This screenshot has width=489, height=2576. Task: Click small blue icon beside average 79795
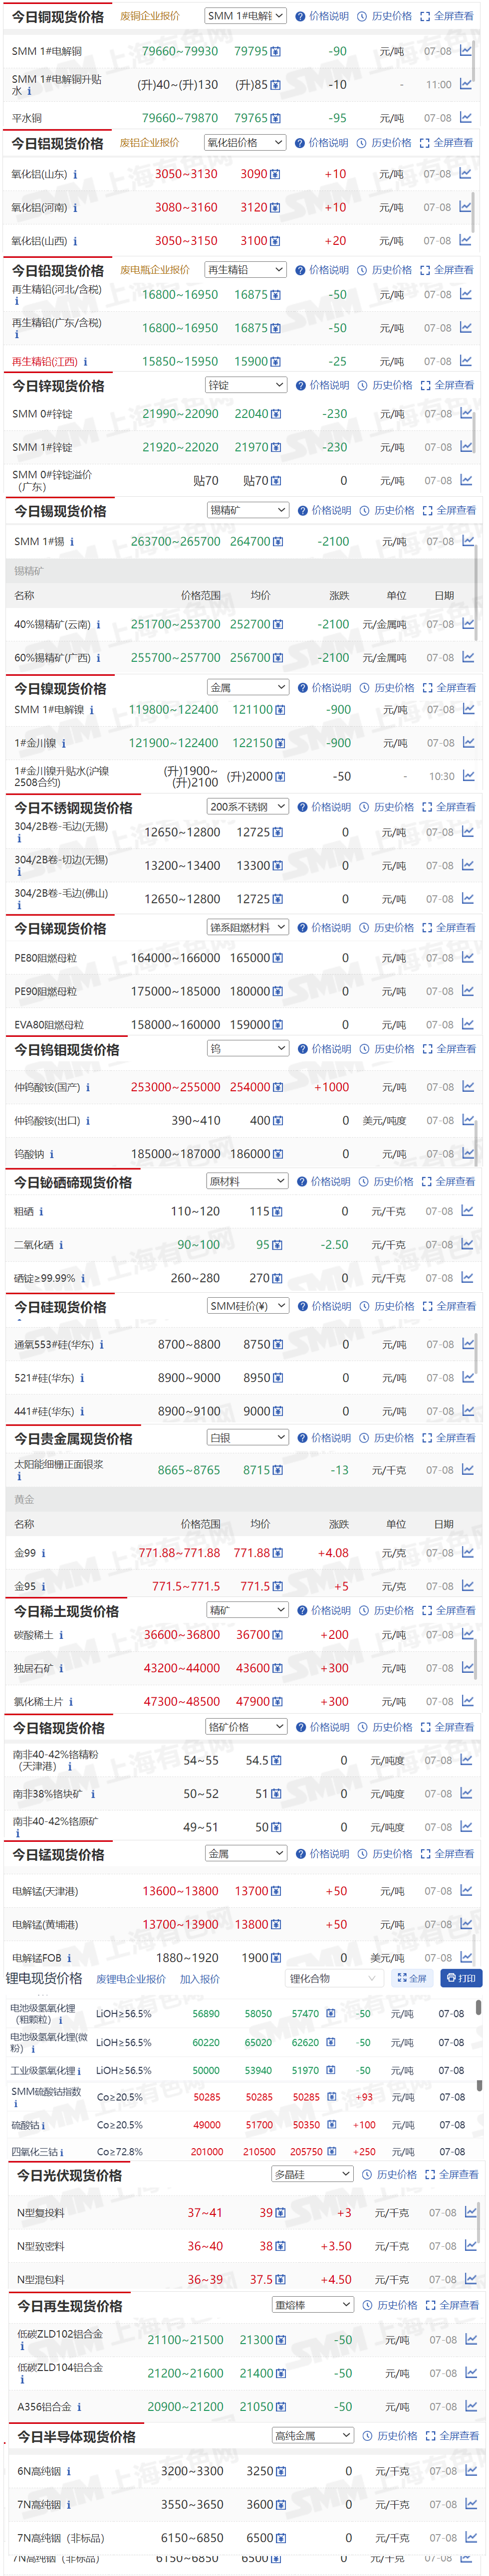(276, 51)
